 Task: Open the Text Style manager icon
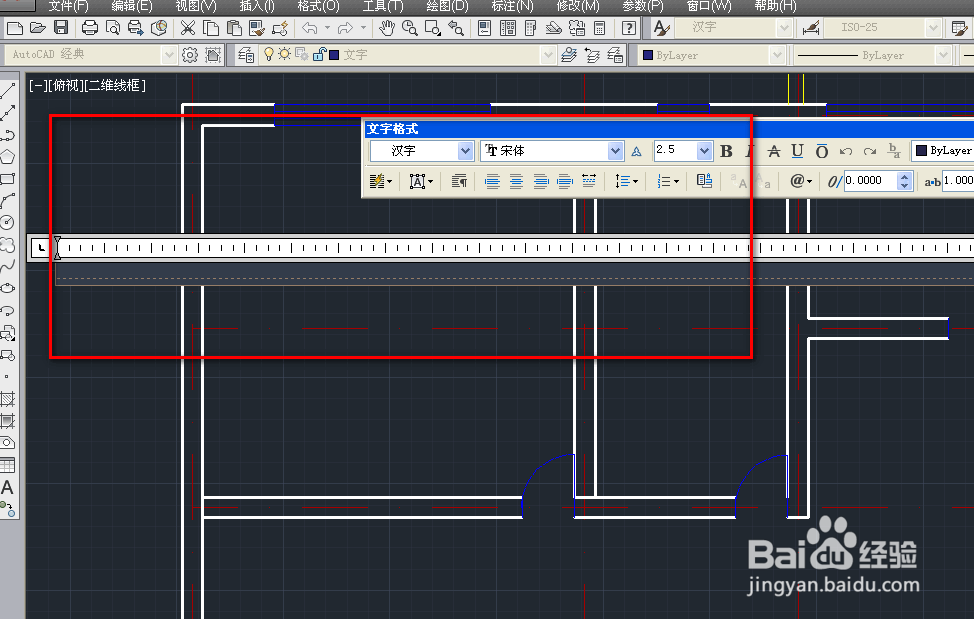[x=661, y=28]
